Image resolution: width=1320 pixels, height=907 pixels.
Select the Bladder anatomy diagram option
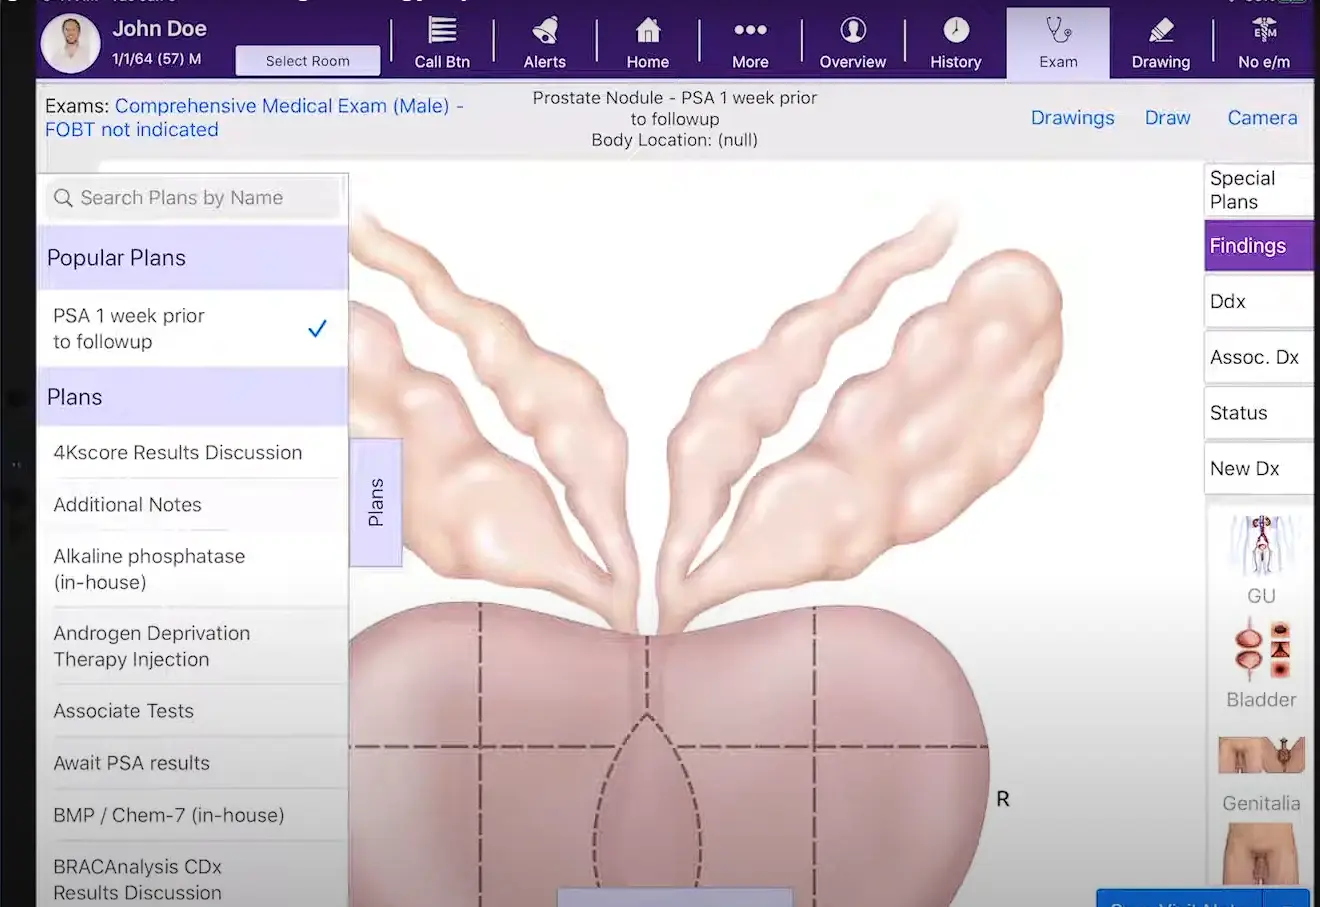[1259, 660]
